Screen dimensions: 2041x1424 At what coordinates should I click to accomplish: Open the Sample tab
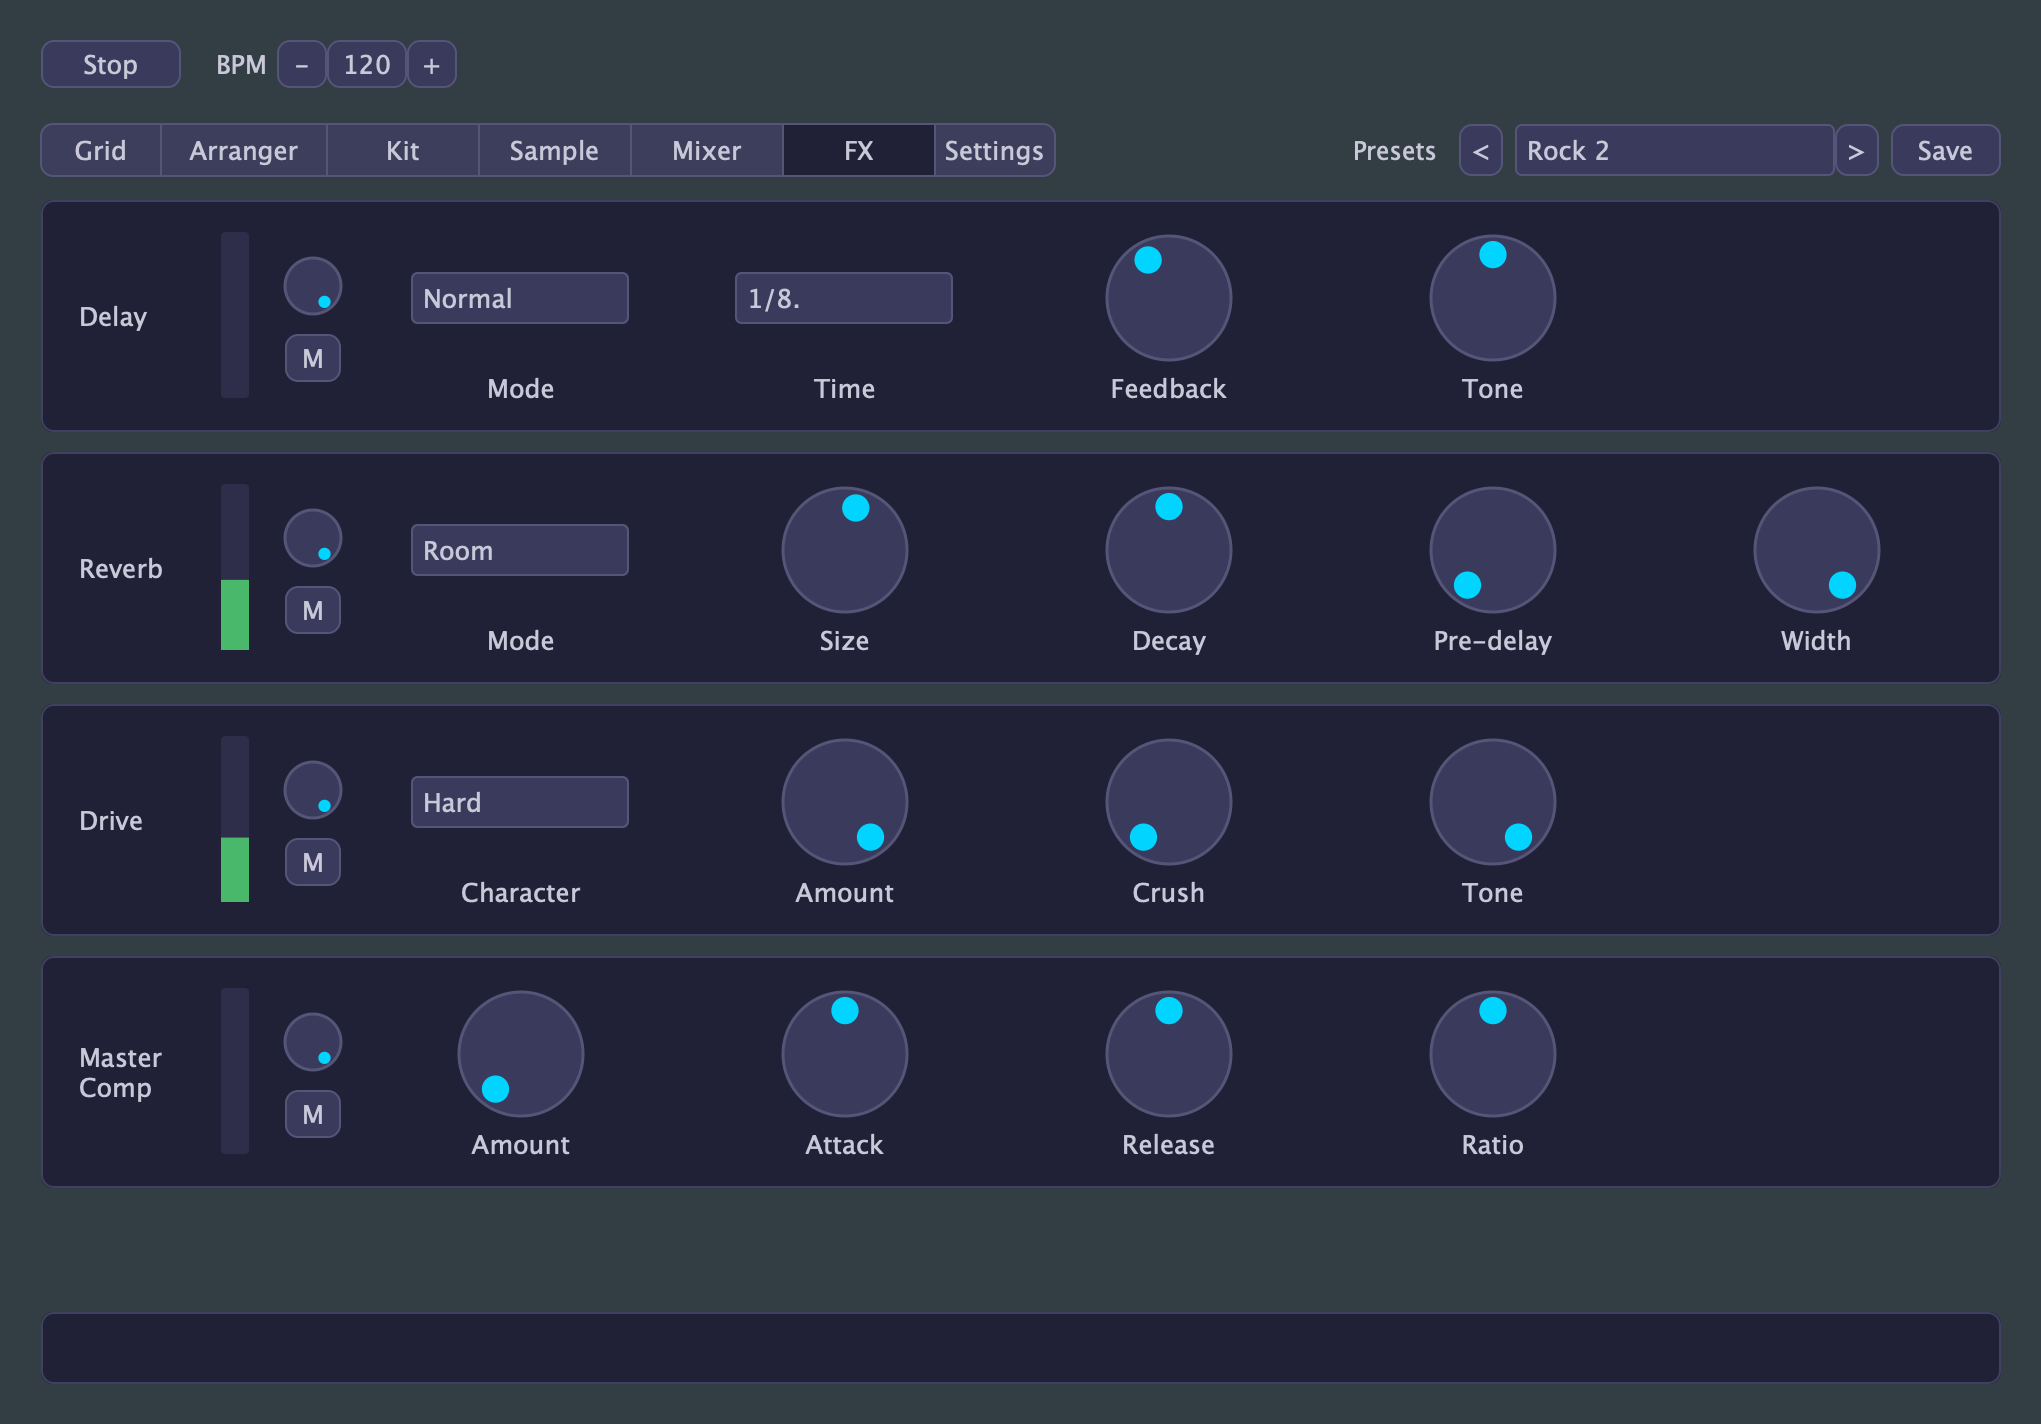[555, 151]
